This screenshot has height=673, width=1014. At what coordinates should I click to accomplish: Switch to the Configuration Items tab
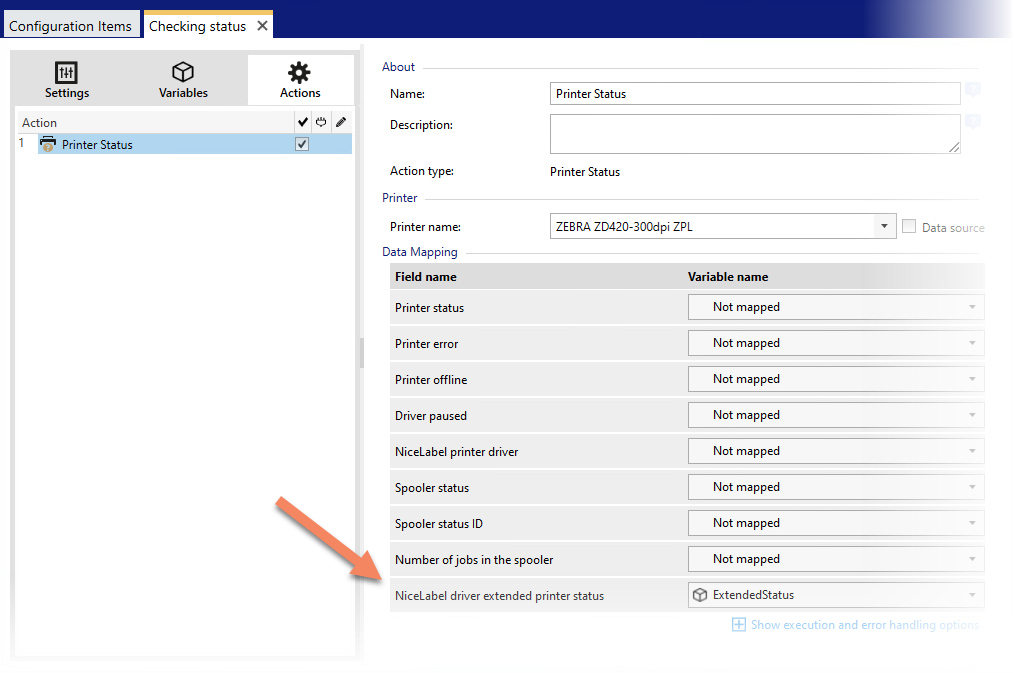pos(71,23)
